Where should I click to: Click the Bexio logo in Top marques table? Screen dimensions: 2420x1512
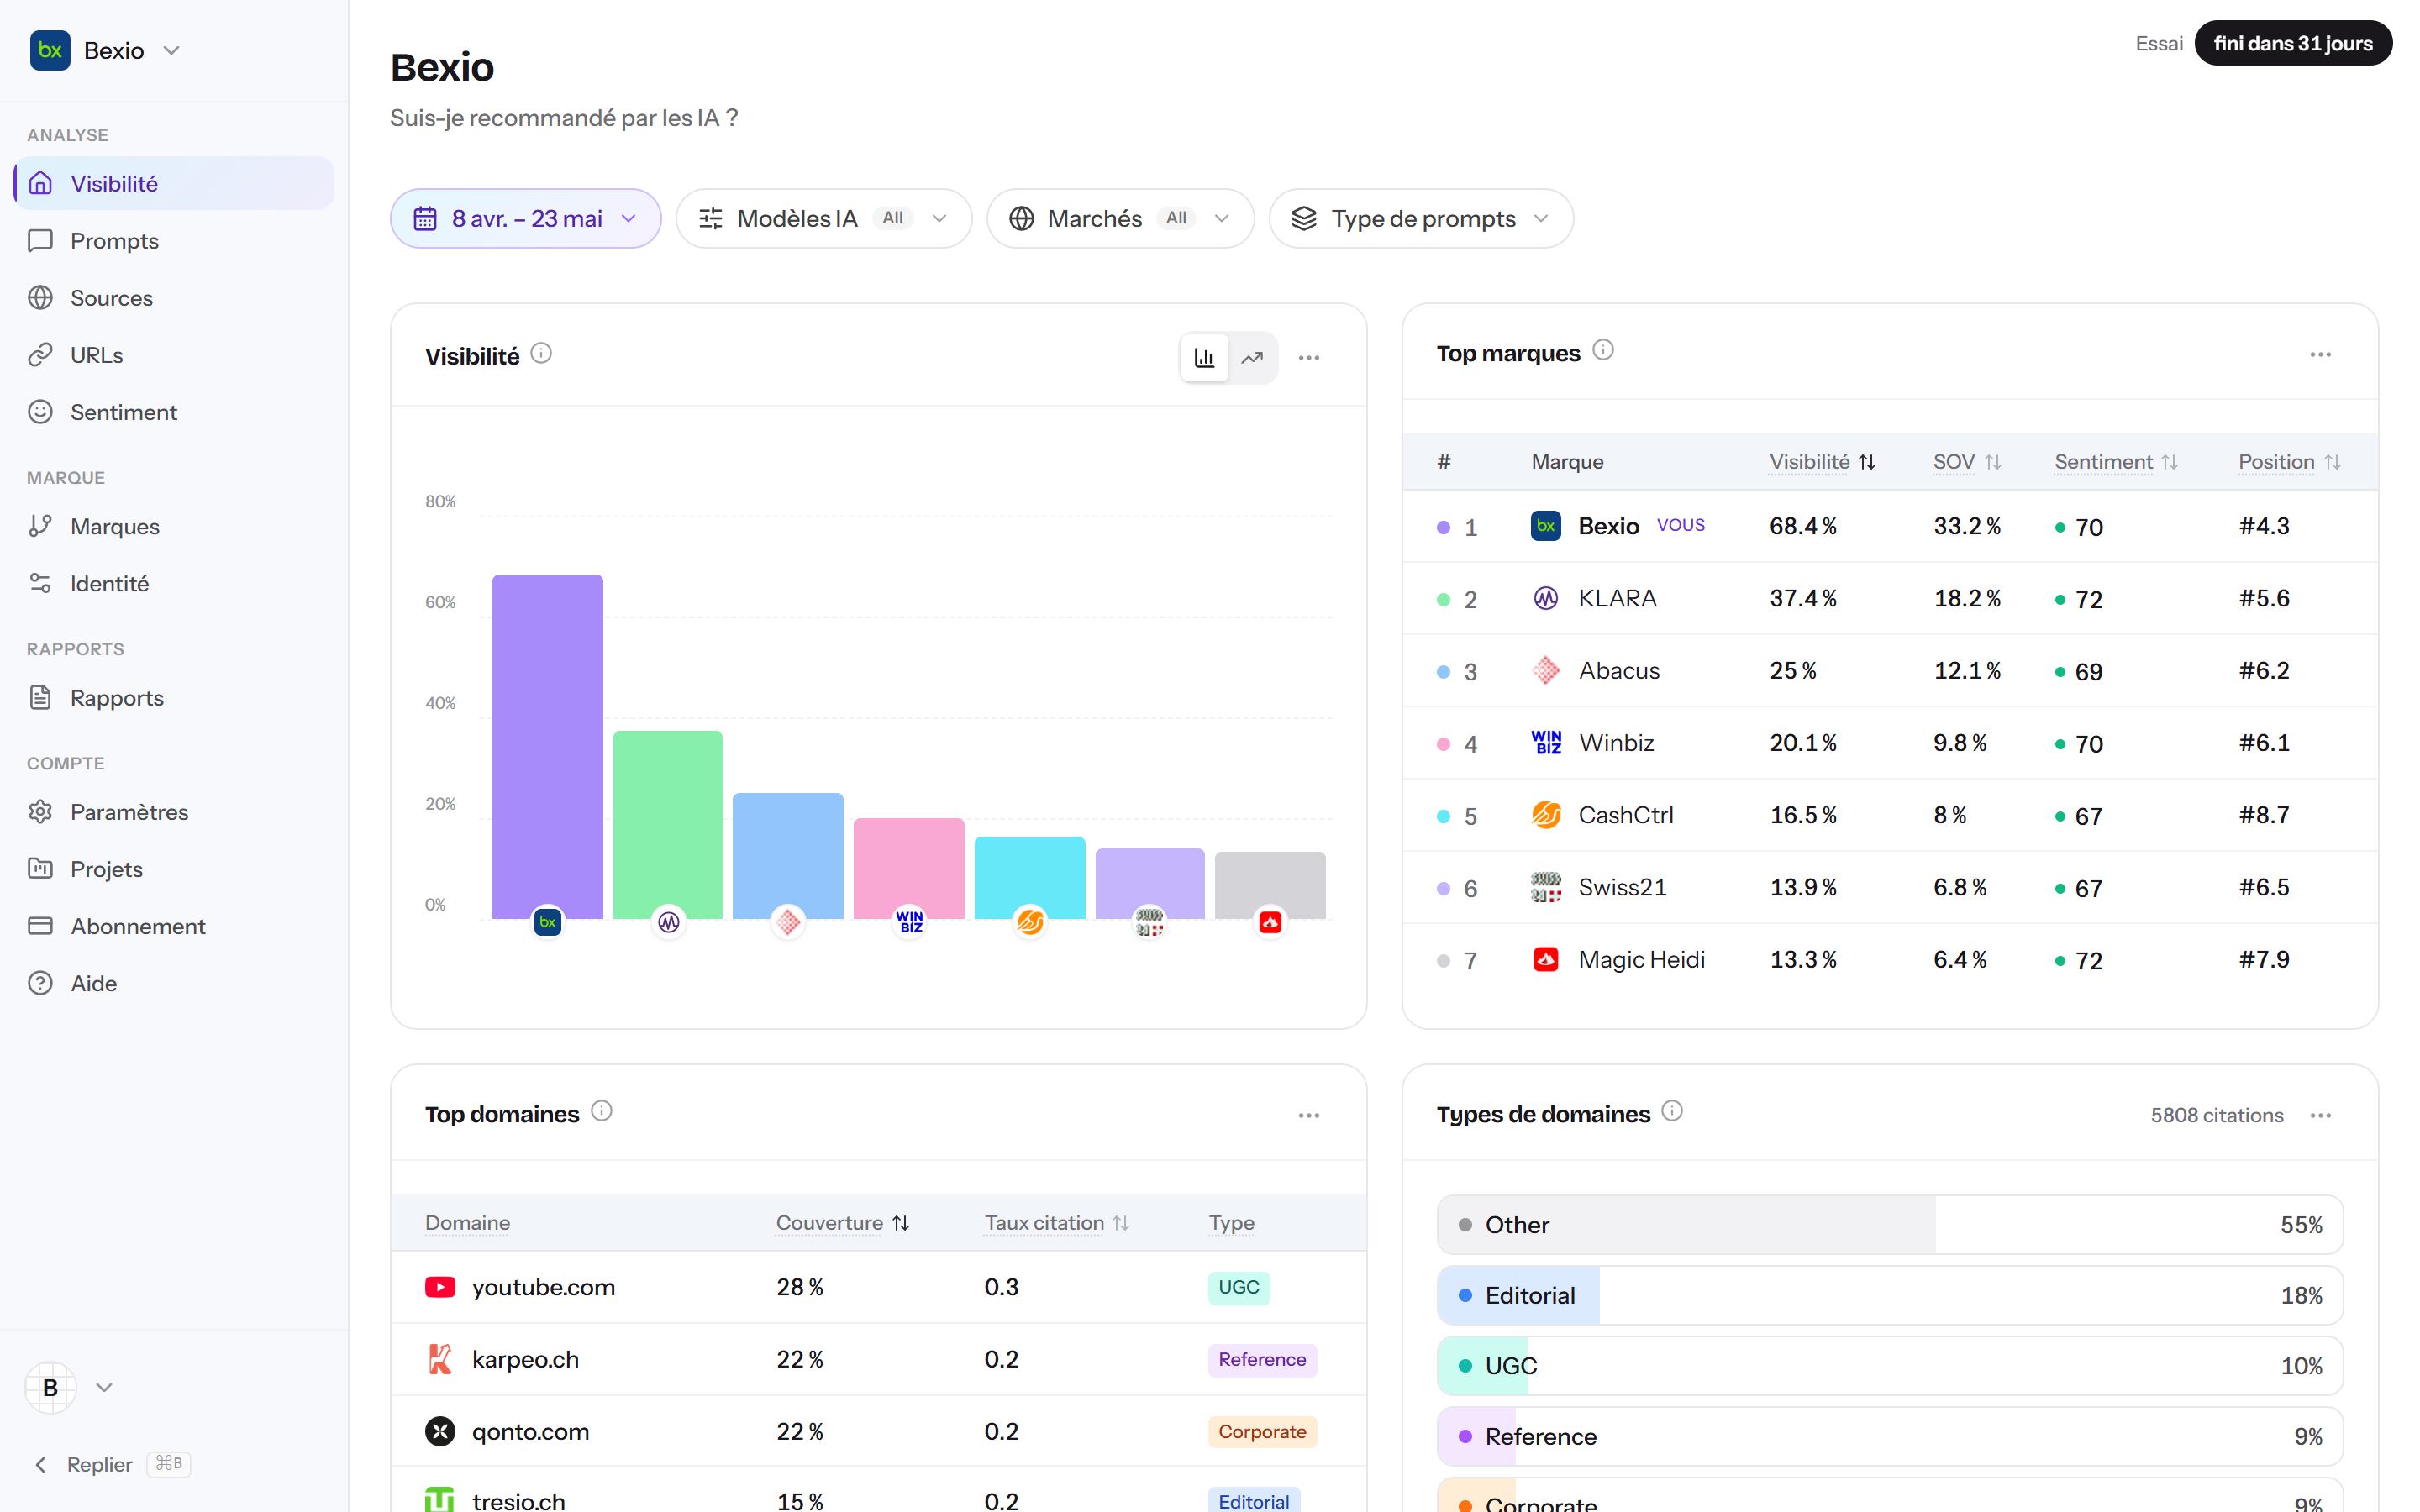tap(1545, 525)
